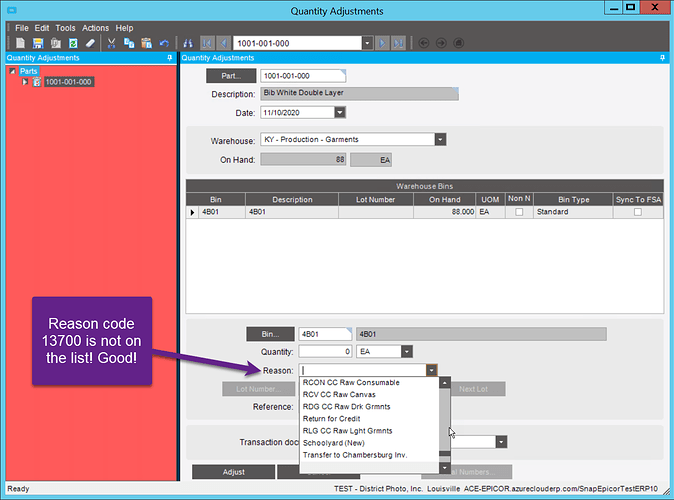This screenshot has width=674, height=500.
Task: Choose Schoolyard (New) reason
Action: pos(369,443)
